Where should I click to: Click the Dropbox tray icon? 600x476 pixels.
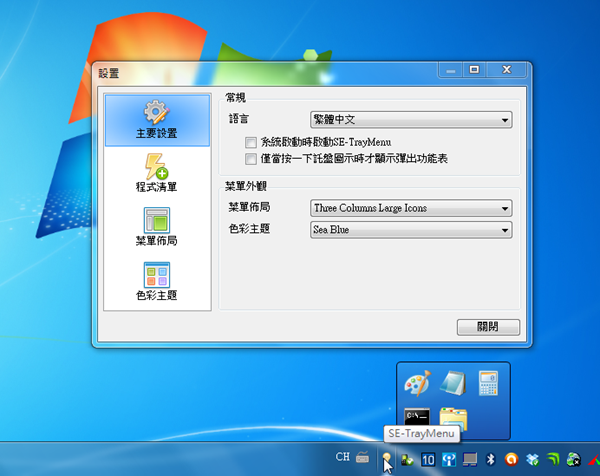tap(532, 459)
